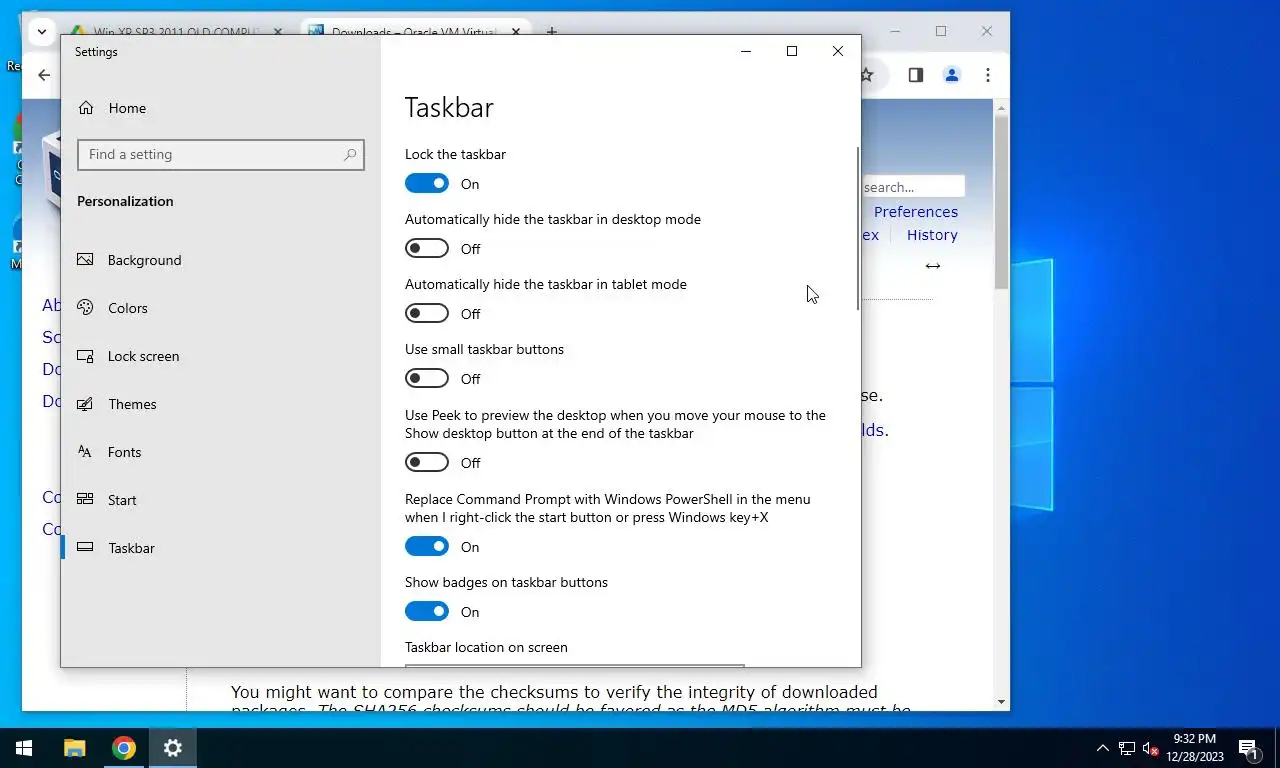The width and height of the screenshot is (1280, 768).
Task: Click the Settings window vertical scrollbar
Action: click(x=857, y=229)
